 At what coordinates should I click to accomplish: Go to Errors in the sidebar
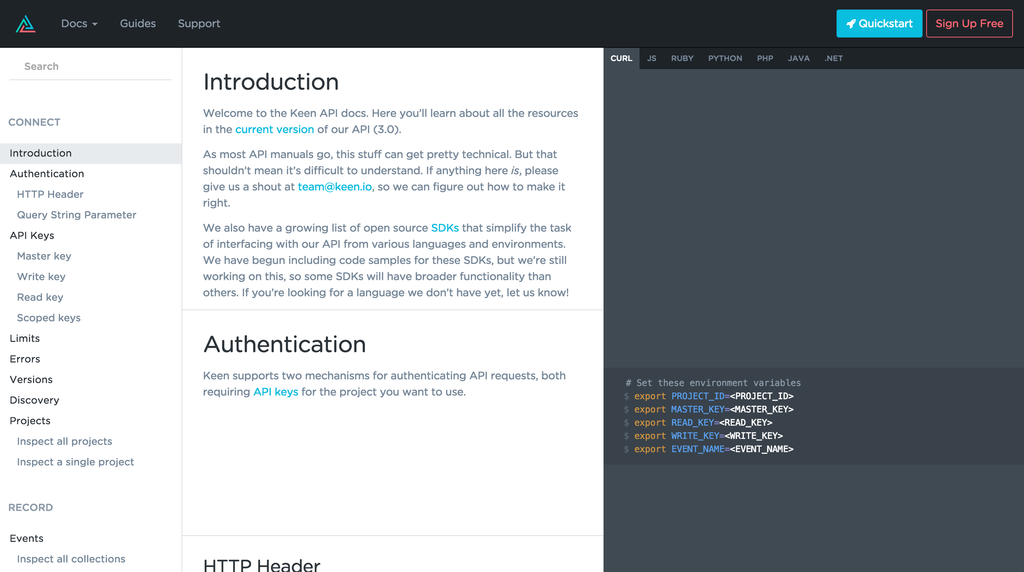pyautogui.click(x=25, y=359)
